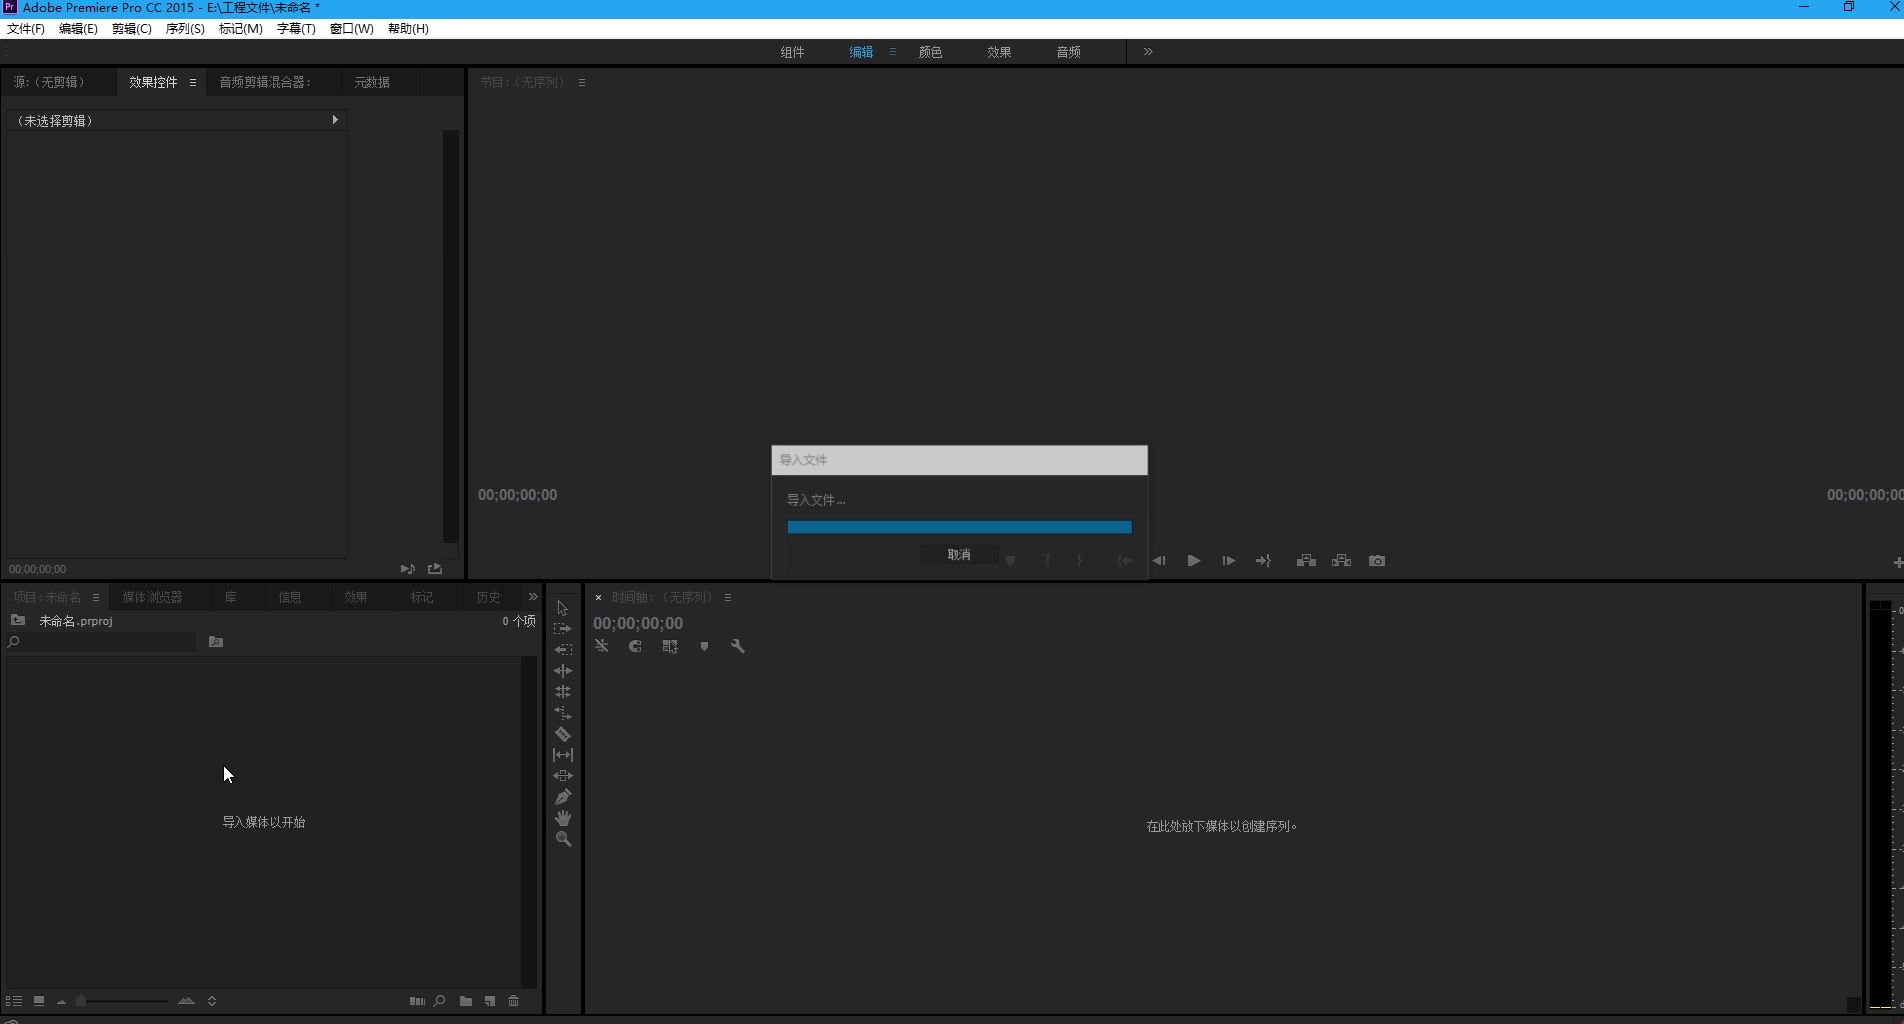This screenshot has width=1904, height=1024.
Task: Open the 节目 monitor panel menu
Action: point(582,82)
